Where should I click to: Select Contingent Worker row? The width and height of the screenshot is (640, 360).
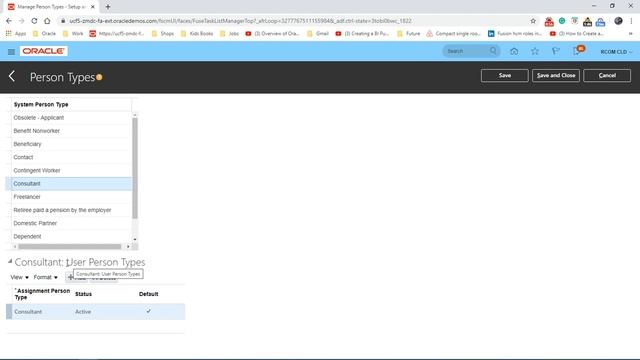(69, 170)
